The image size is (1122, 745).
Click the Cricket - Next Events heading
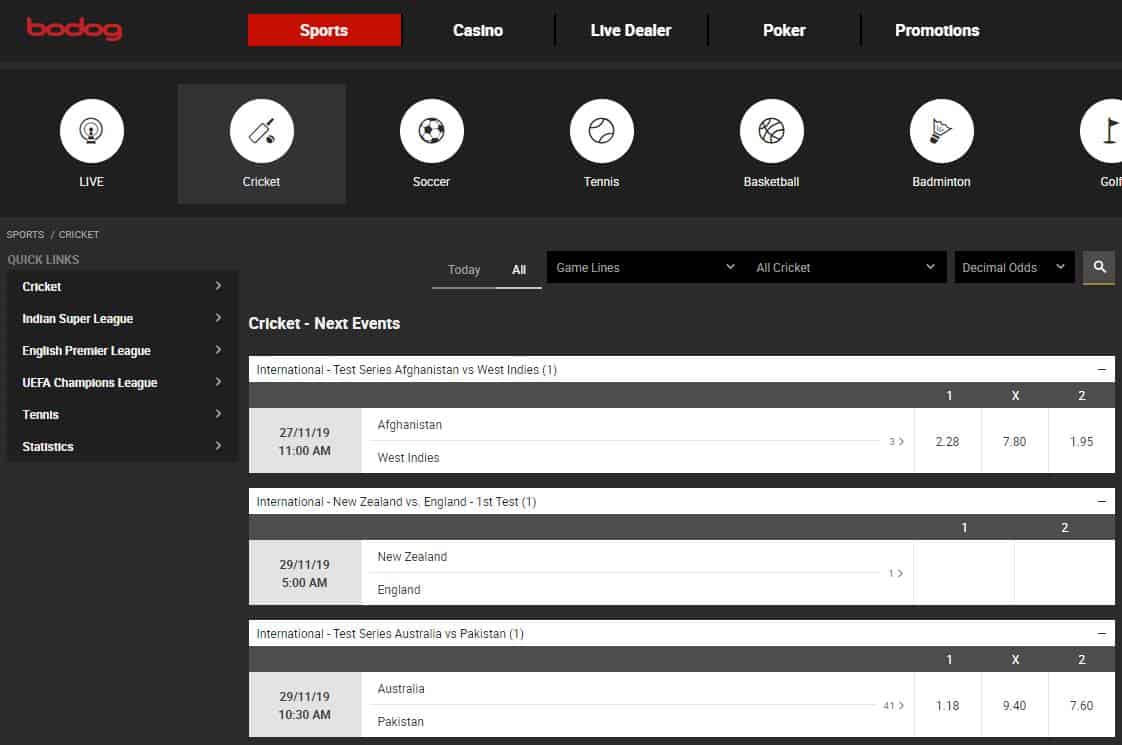point(324,323)
